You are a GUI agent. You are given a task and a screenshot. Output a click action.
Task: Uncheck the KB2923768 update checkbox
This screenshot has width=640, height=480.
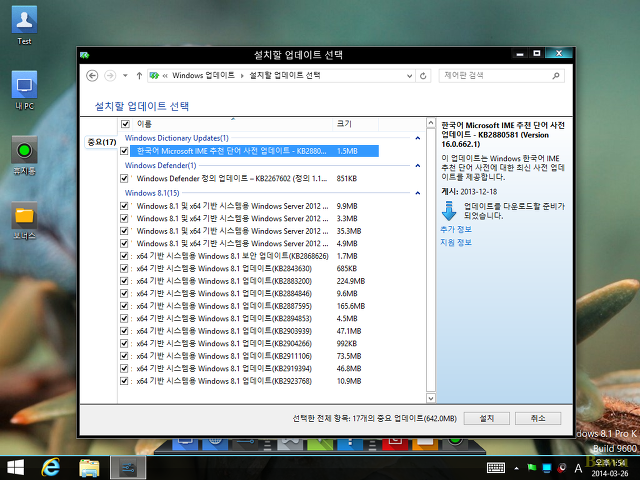click(124, 381)
